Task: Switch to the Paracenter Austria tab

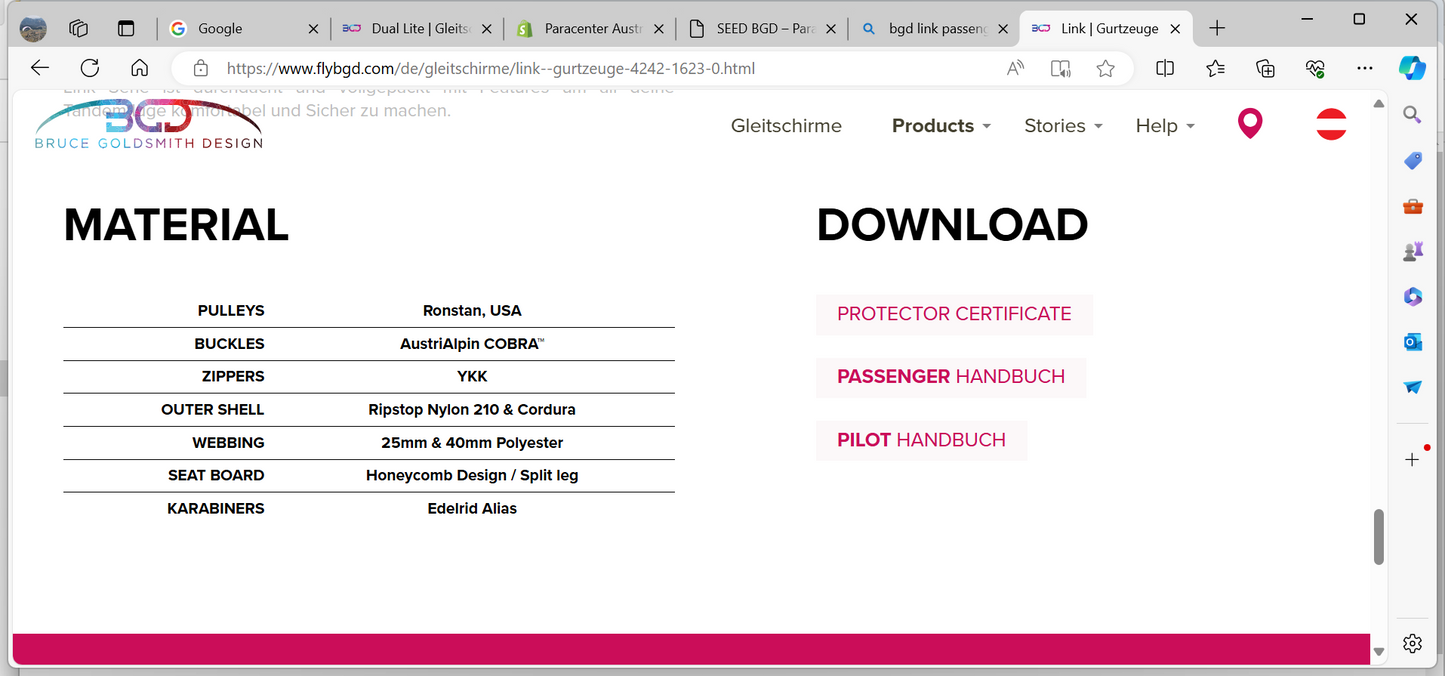Action: (592, 29)
